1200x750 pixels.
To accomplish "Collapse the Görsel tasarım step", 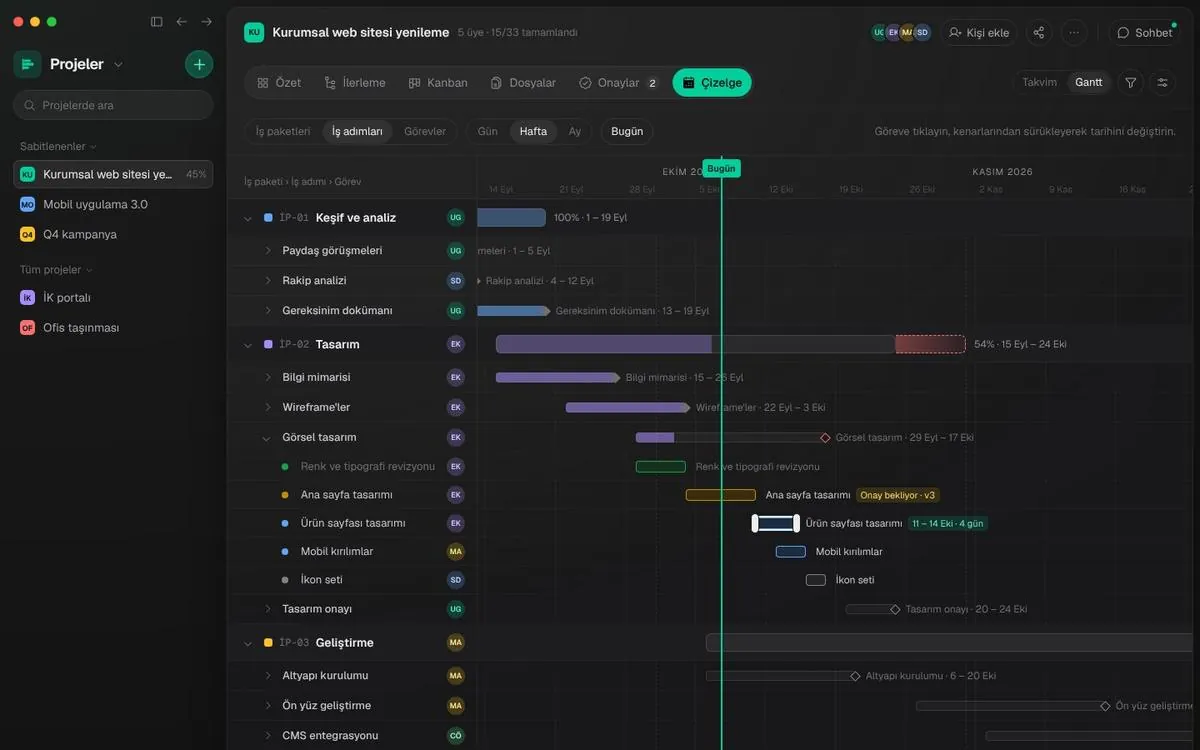I will [x=266, y=438].
